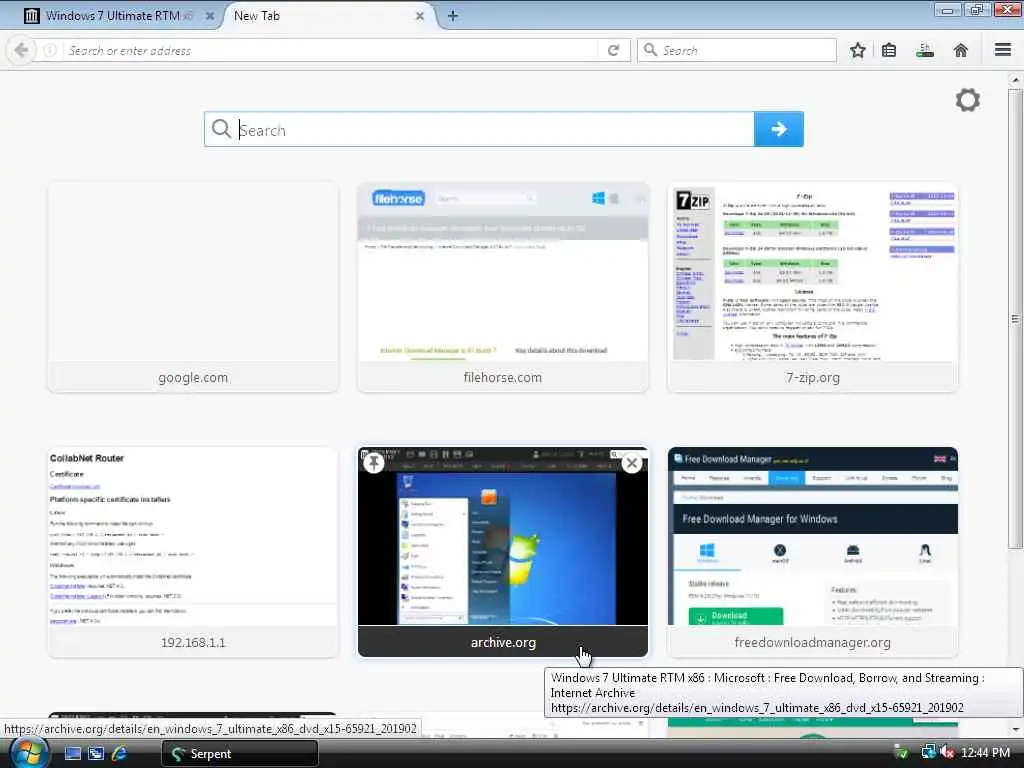Open new tab page settings gear
This screenshot has height=768, width=1024.
(967, 100)
